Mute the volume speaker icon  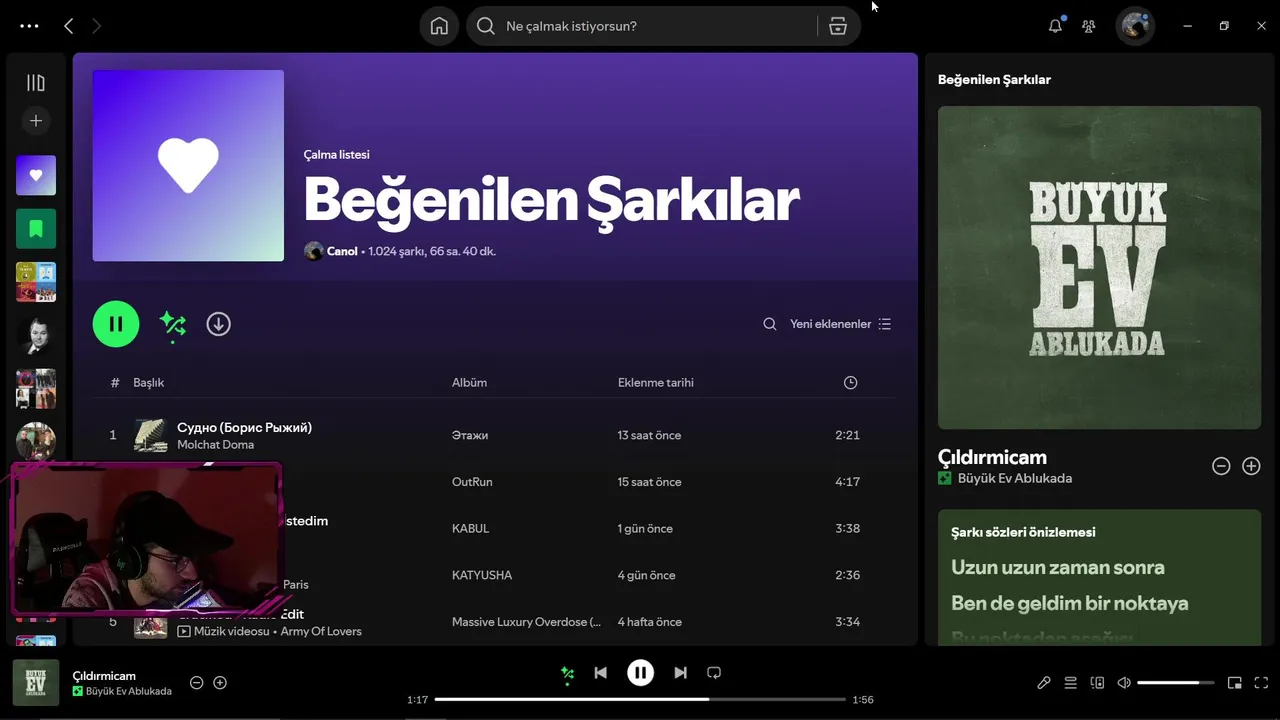(1124, 683)
